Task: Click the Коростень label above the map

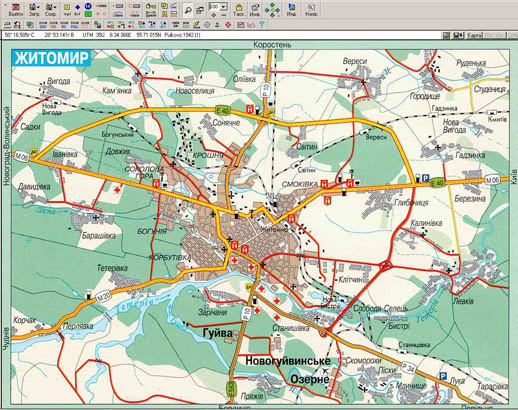Action: (x=272, y=45)
